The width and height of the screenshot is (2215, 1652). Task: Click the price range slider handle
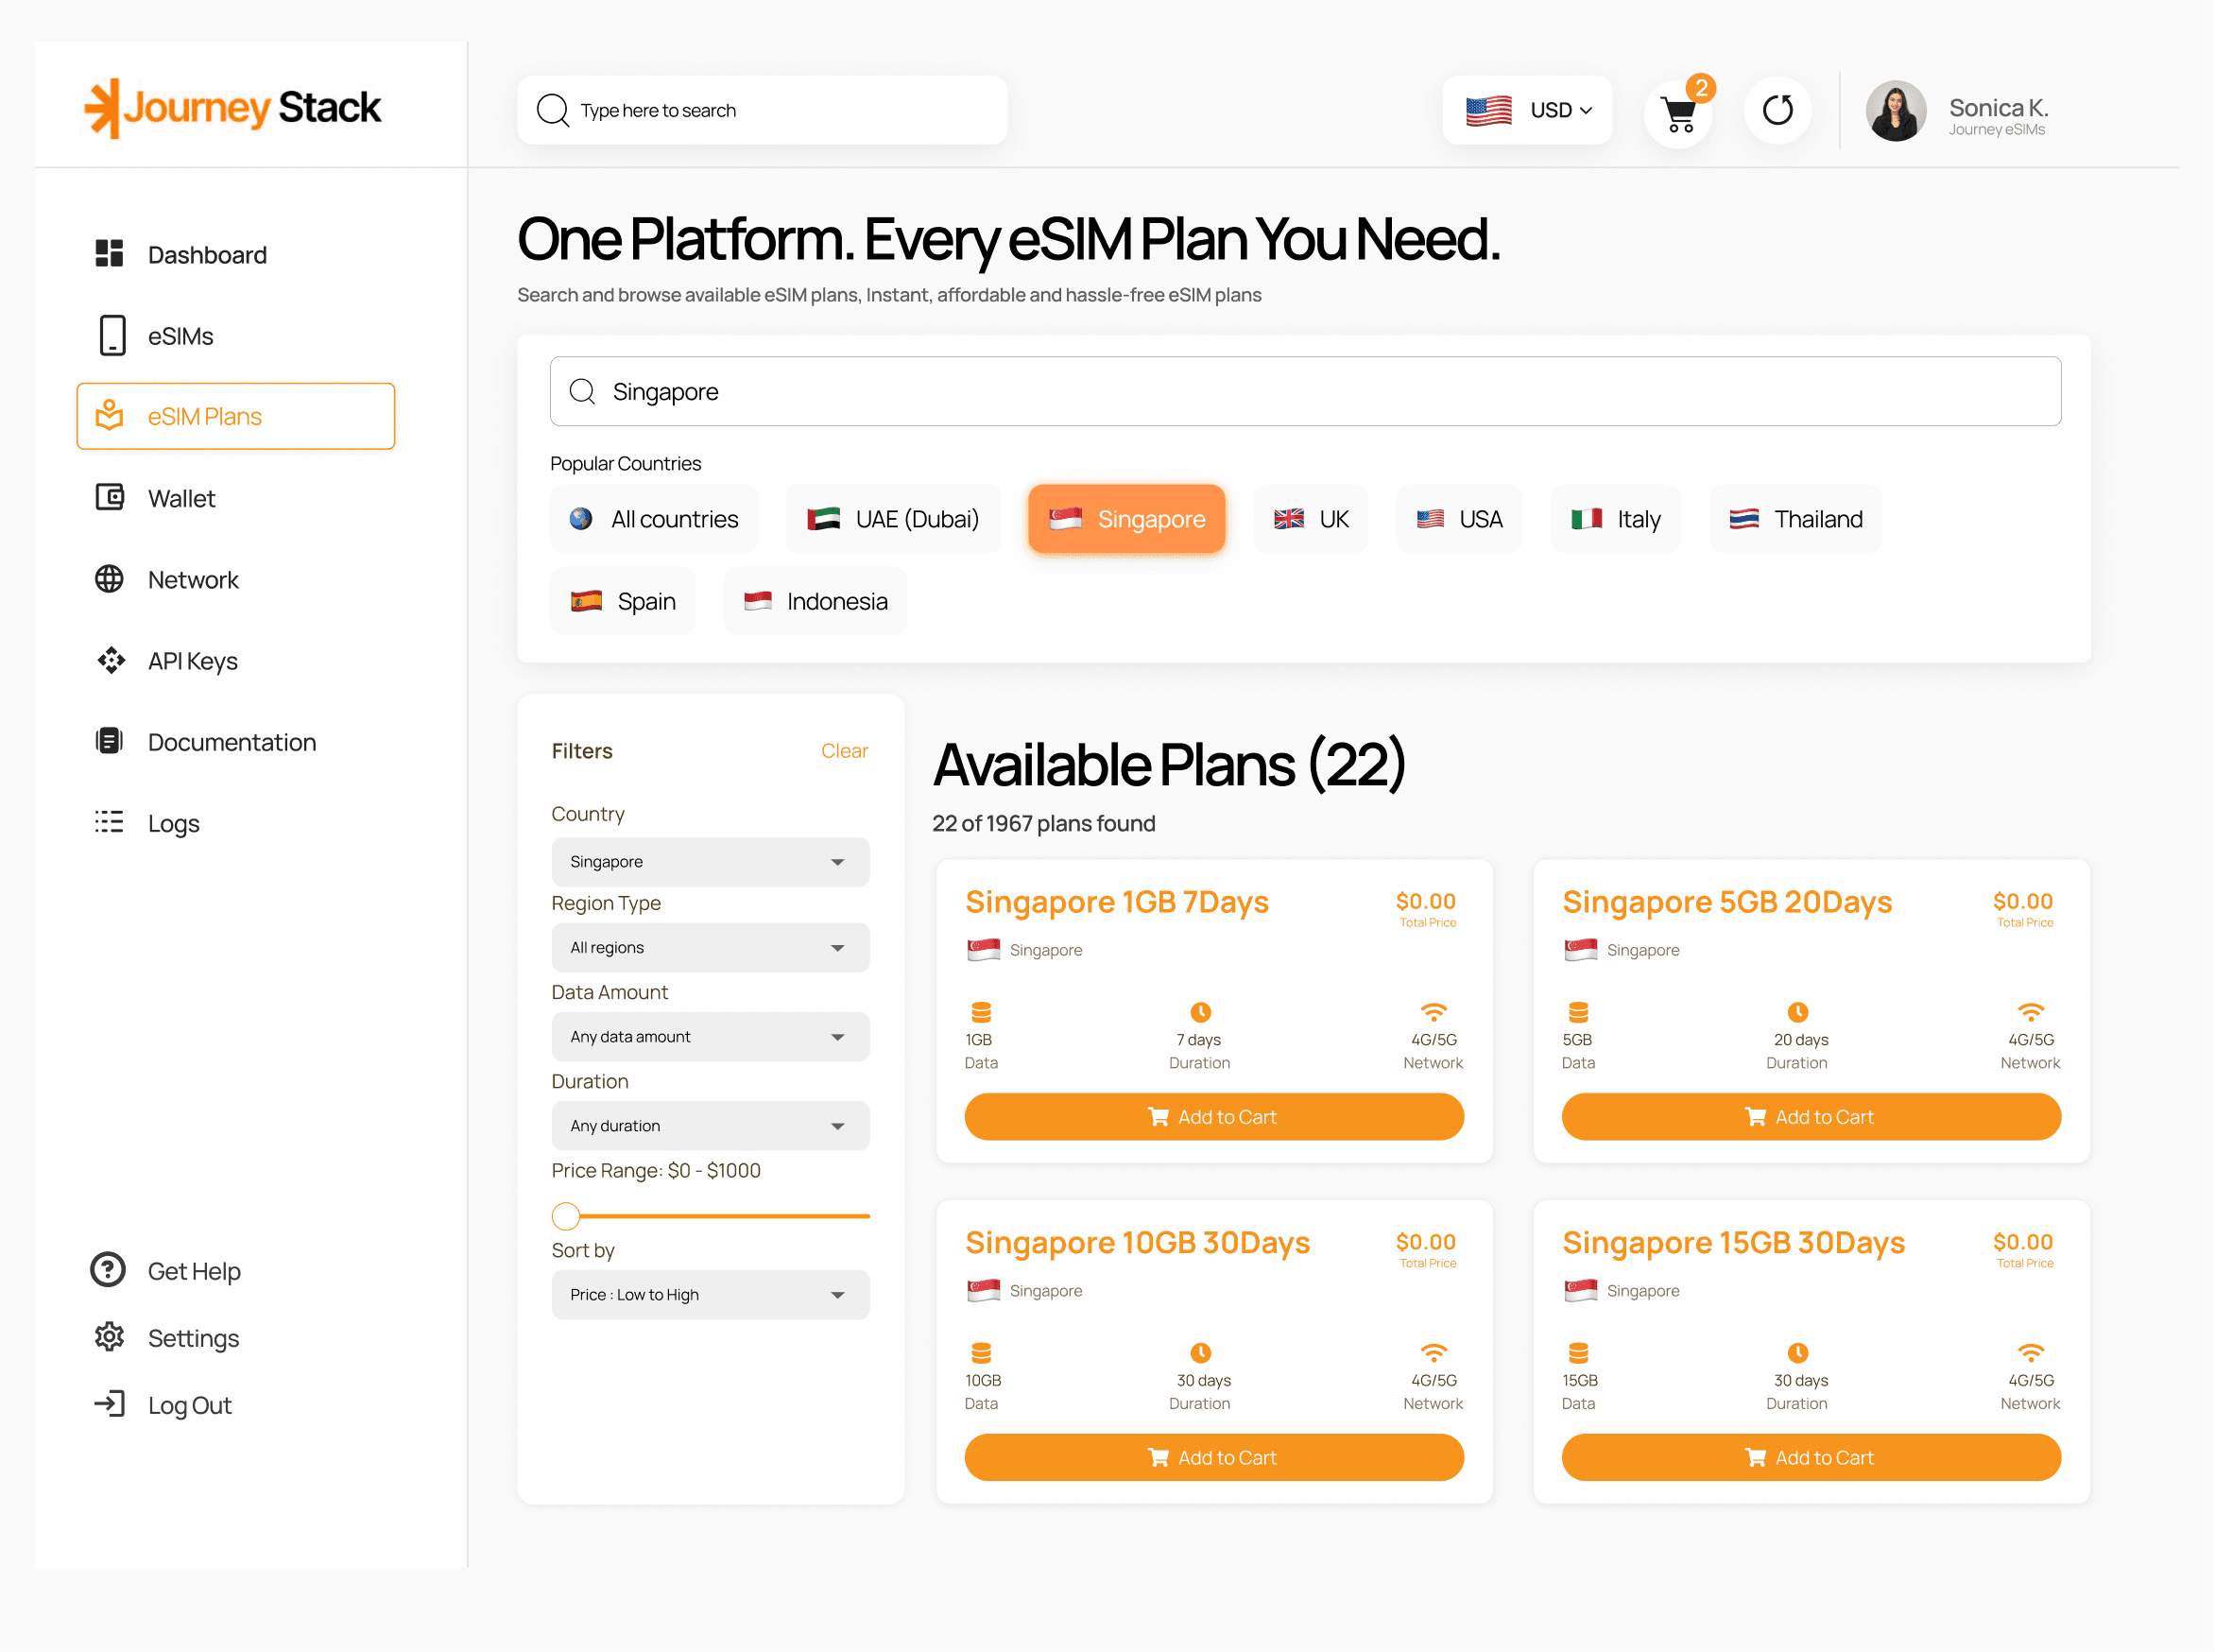tap(566, 1216)
